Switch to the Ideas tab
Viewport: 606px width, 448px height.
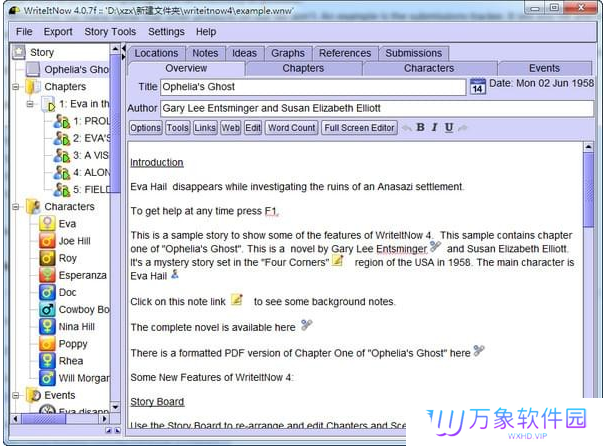click(244, 53)
